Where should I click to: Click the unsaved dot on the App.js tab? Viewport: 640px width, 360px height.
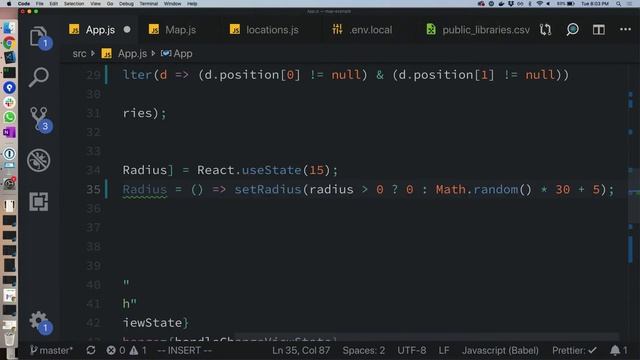pos(127,30)
